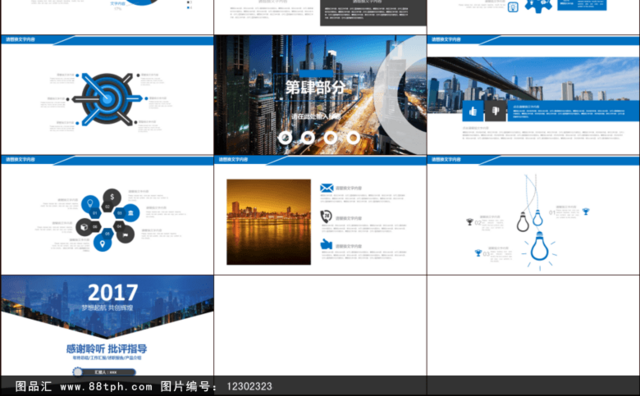Click the dark thumbs-down square icon
Image resolution: width=640 pixels, height=396 pixels.
495,111
